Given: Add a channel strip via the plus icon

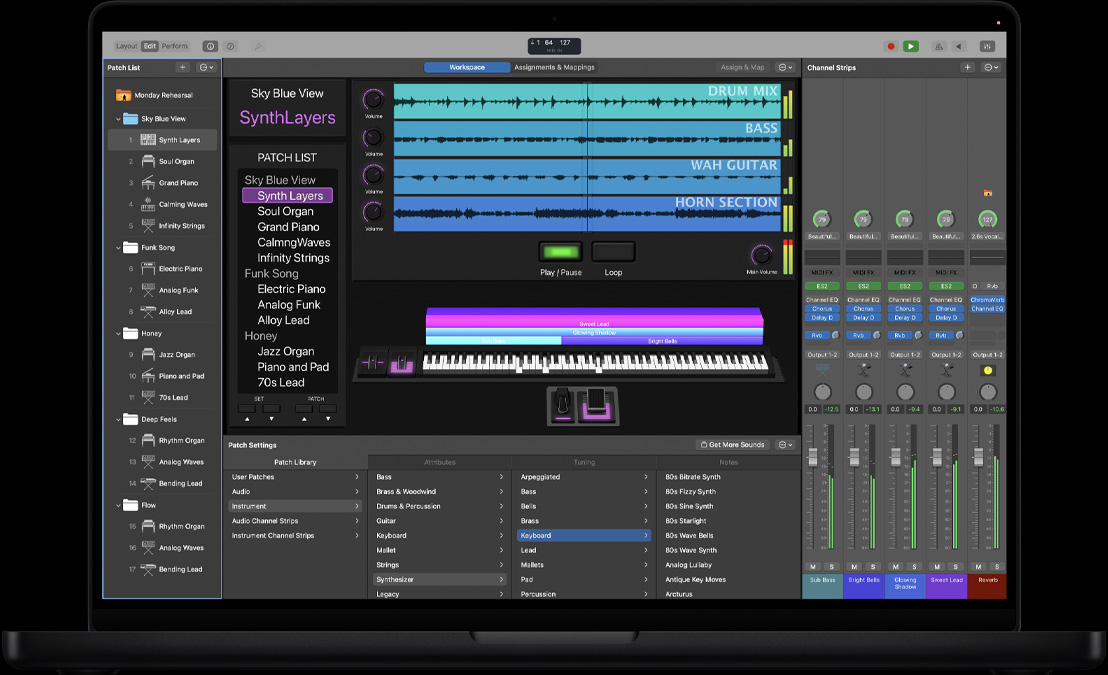Looking at the screenshot, I should point(967,67).
